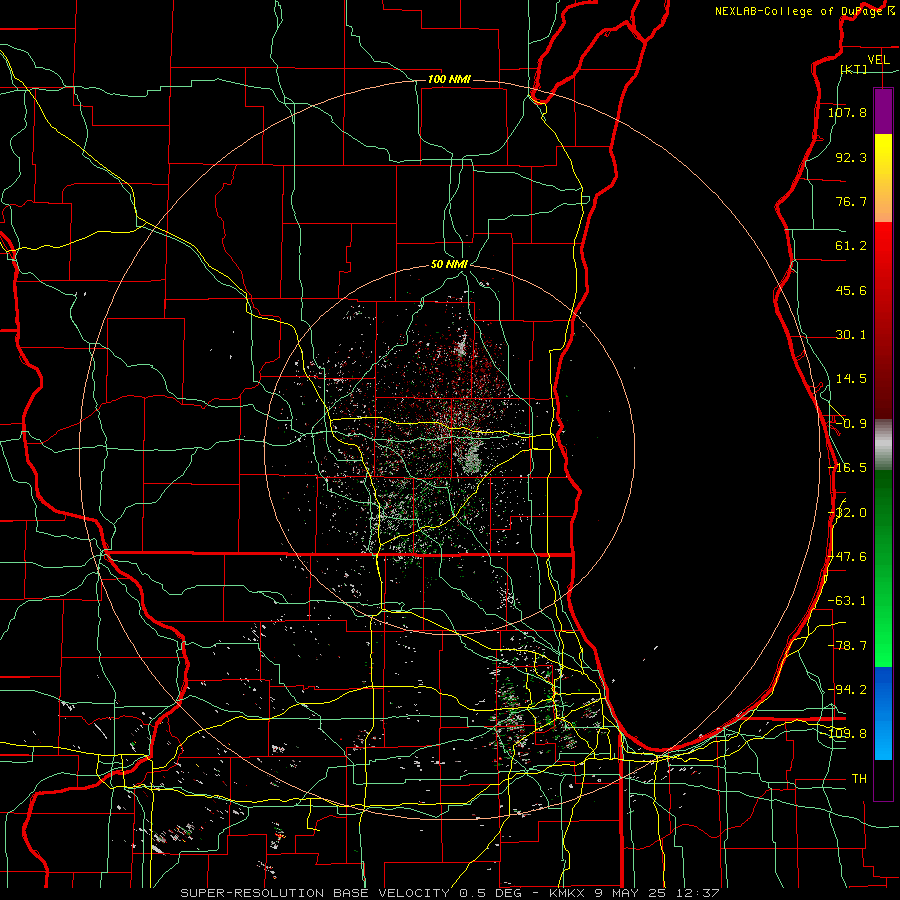The image size is (900, 900).
Task: Click the 92.3 velocity scale value
Action: [x=851, y=157]
